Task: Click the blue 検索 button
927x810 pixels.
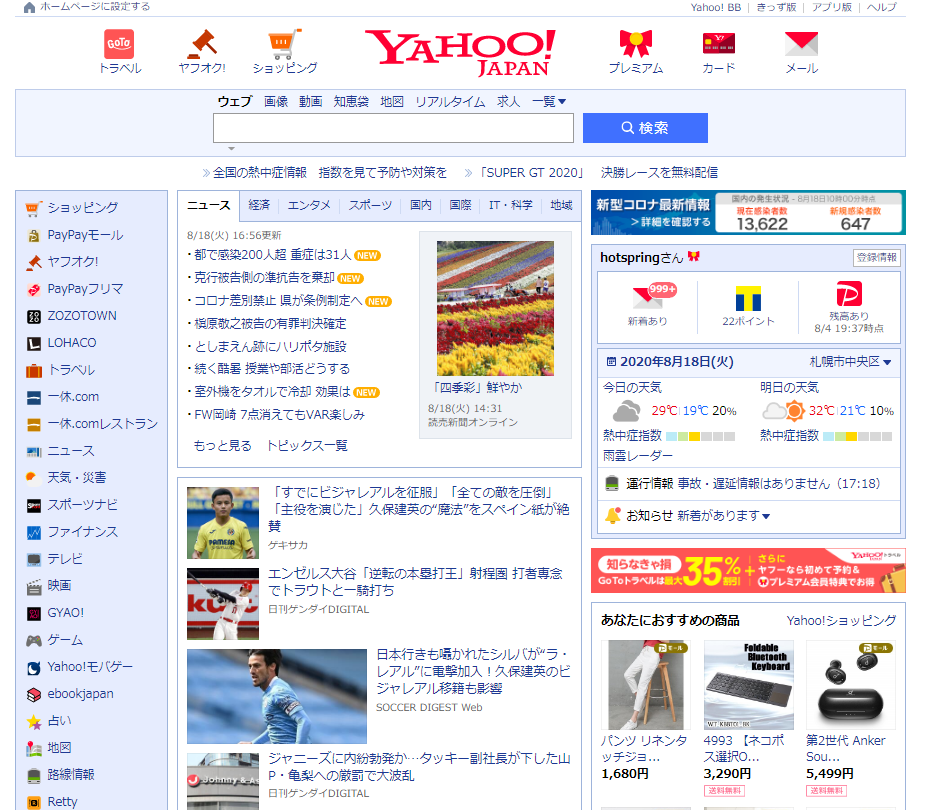Action: tap(645, 128)
